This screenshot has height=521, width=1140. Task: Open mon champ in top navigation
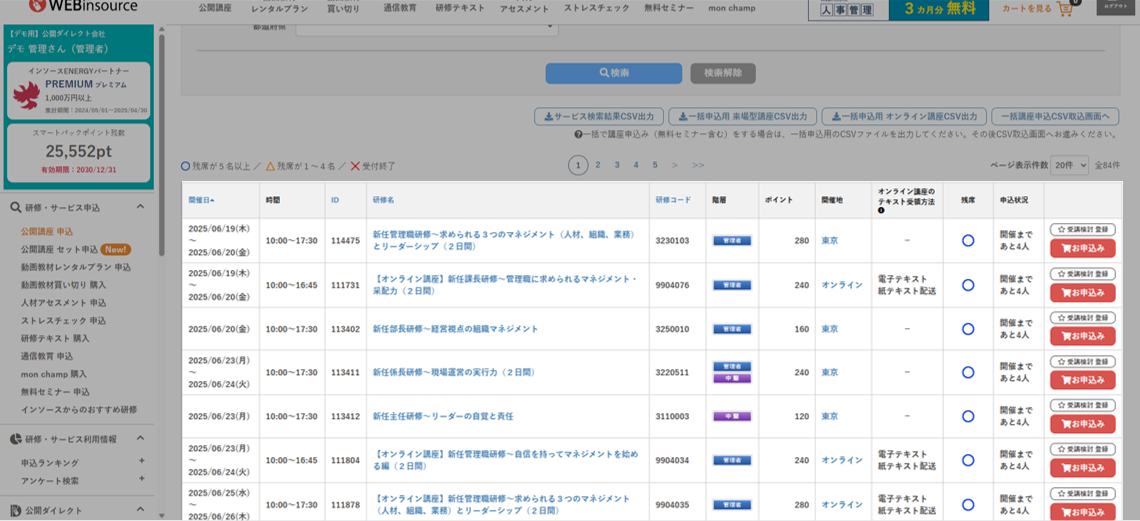click(731, 9)
